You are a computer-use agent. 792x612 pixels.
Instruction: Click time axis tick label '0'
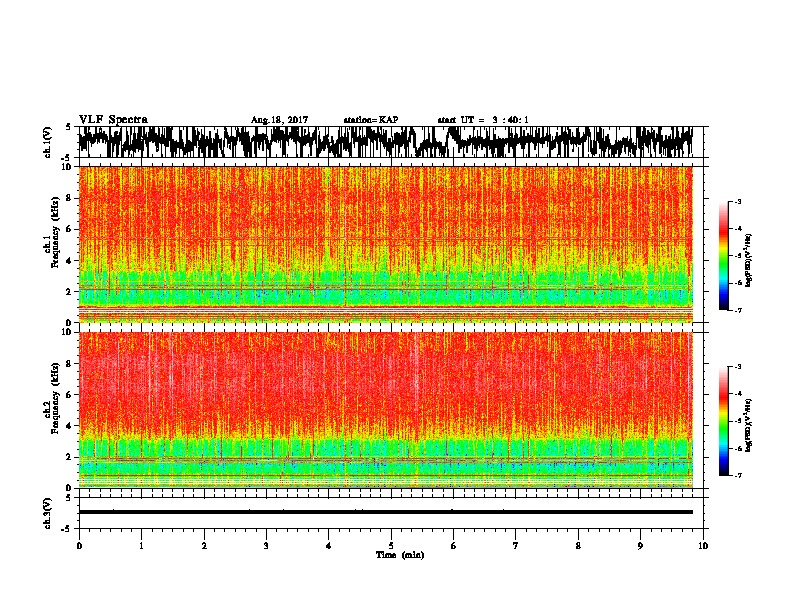tap(79, 546)
